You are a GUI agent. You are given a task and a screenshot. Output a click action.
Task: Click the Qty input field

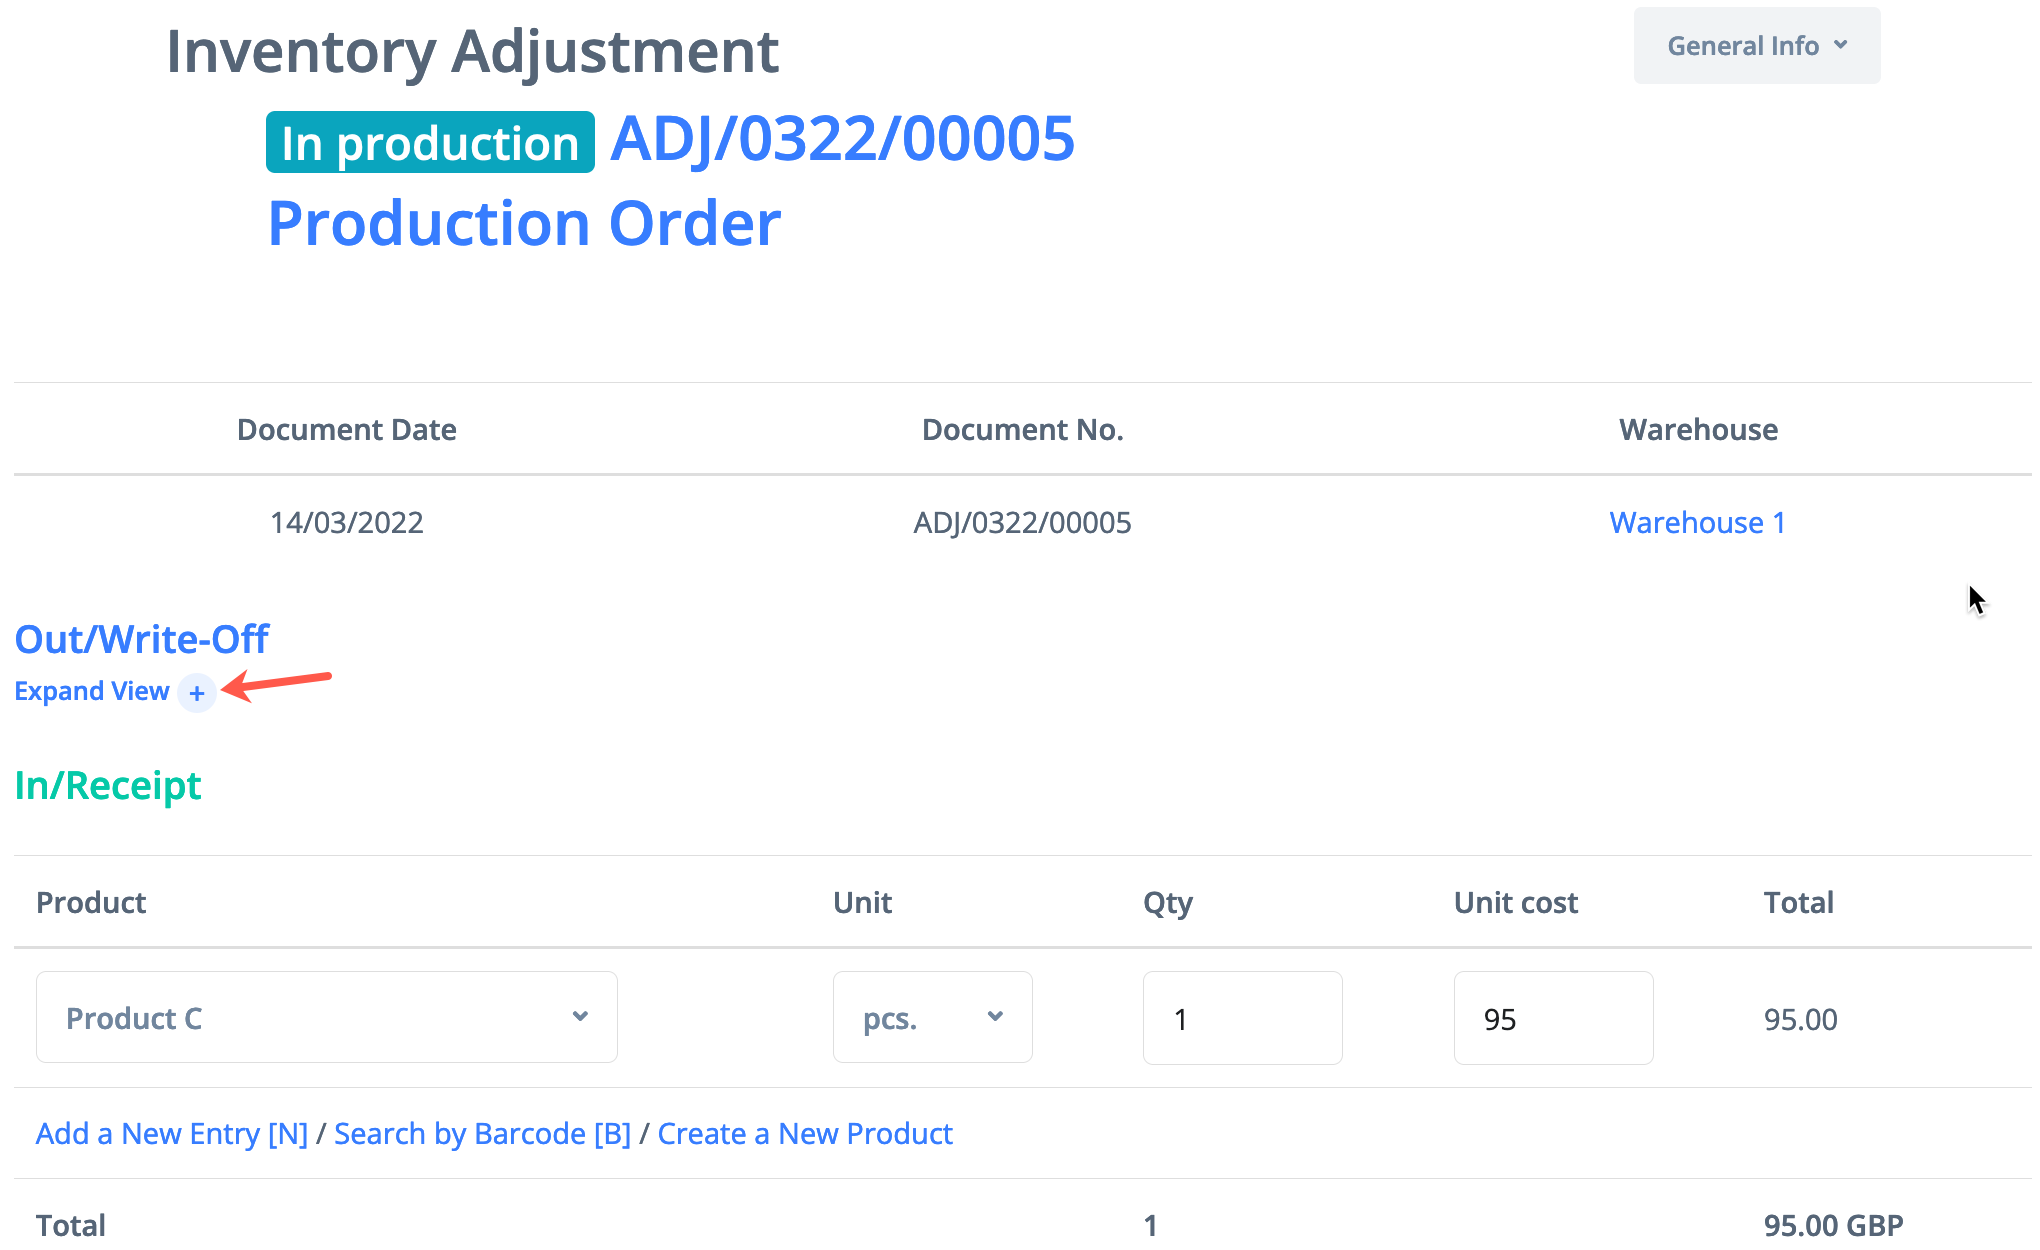tap(1242, 1018)
